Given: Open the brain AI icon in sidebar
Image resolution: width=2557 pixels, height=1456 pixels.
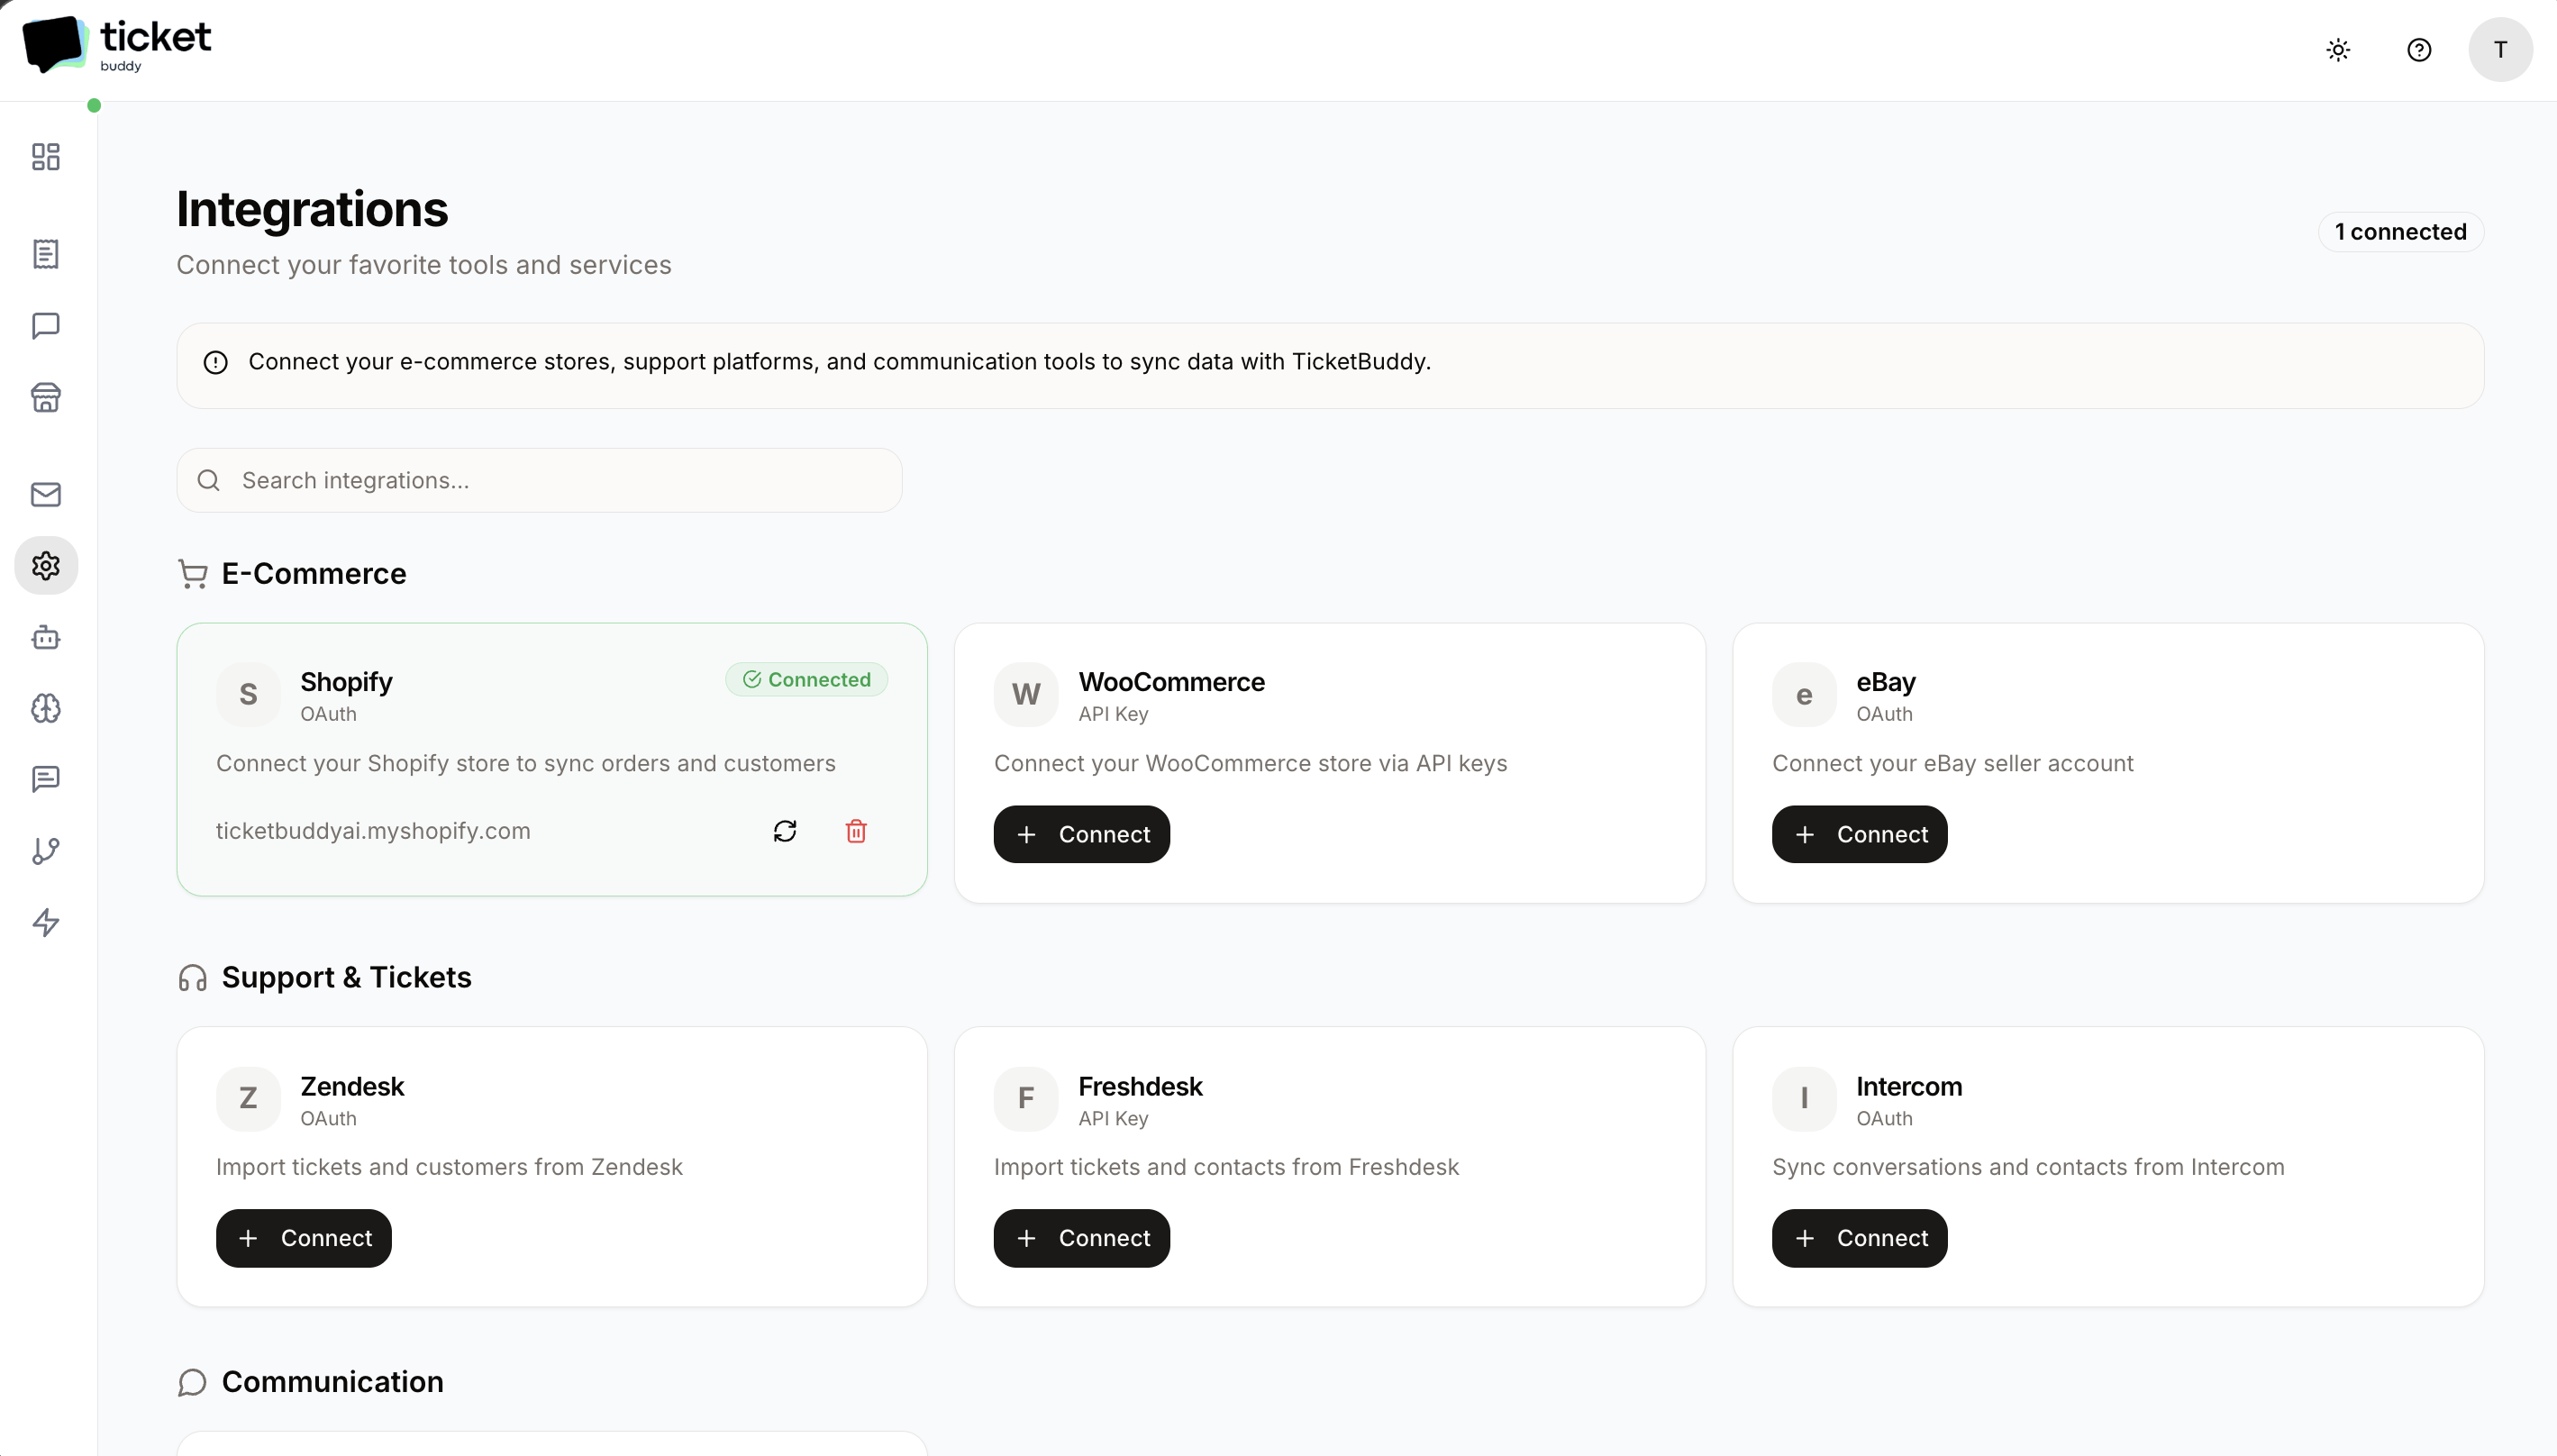Looking at the screenshot, I should tap(45, 709).
